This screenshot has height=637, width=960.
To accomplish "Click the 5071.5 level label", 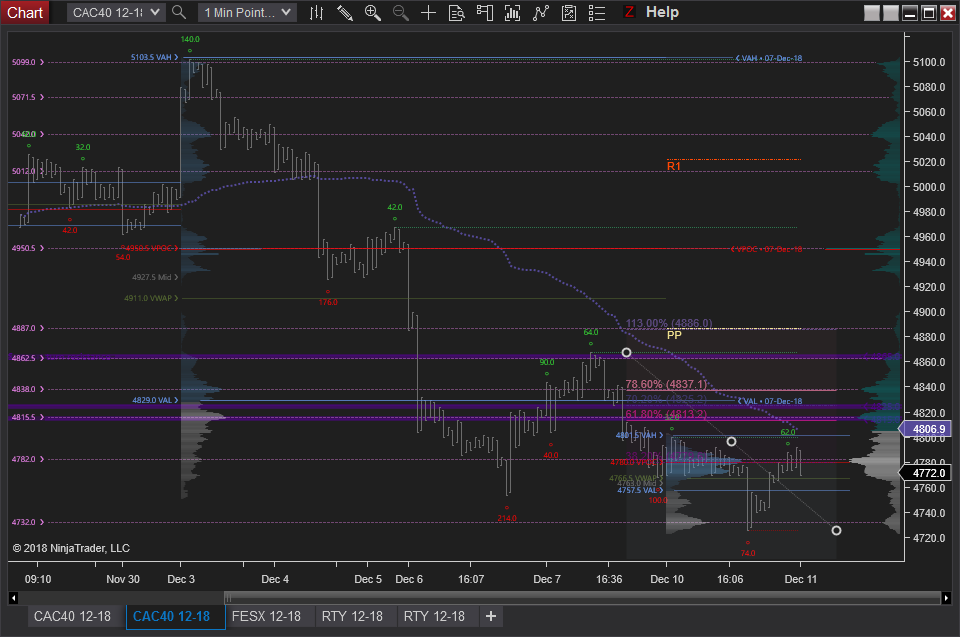I will 28,97.
